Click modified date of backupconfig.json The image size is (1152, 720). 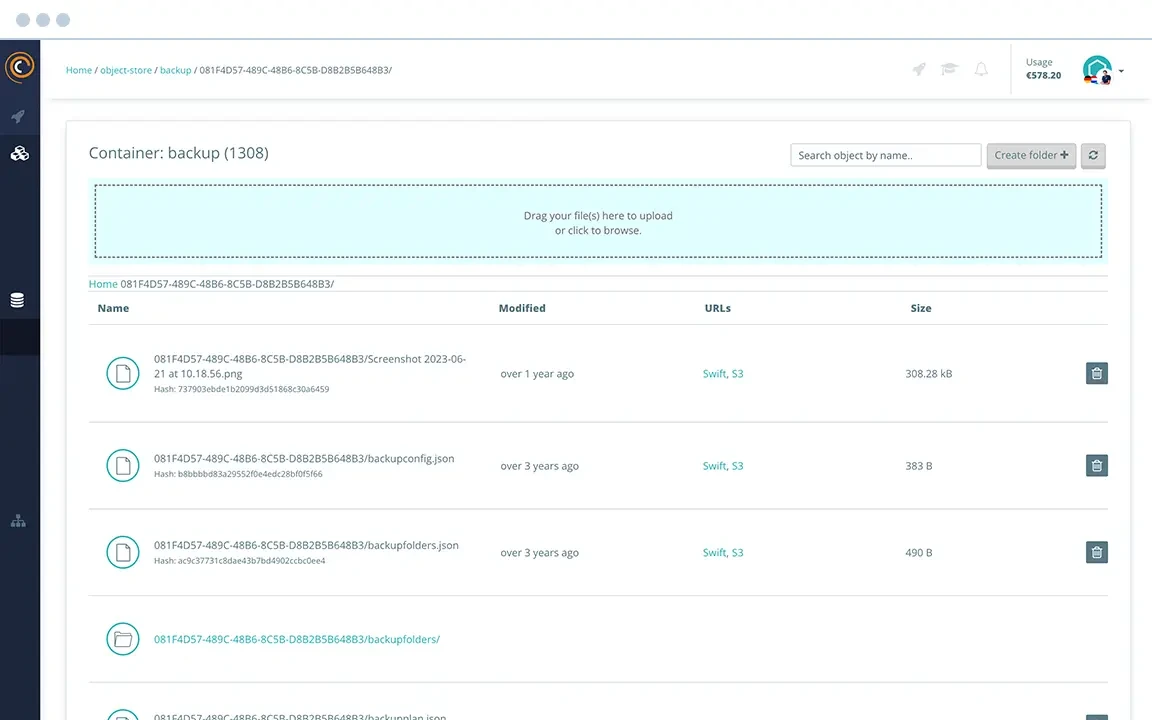(539, 466)
